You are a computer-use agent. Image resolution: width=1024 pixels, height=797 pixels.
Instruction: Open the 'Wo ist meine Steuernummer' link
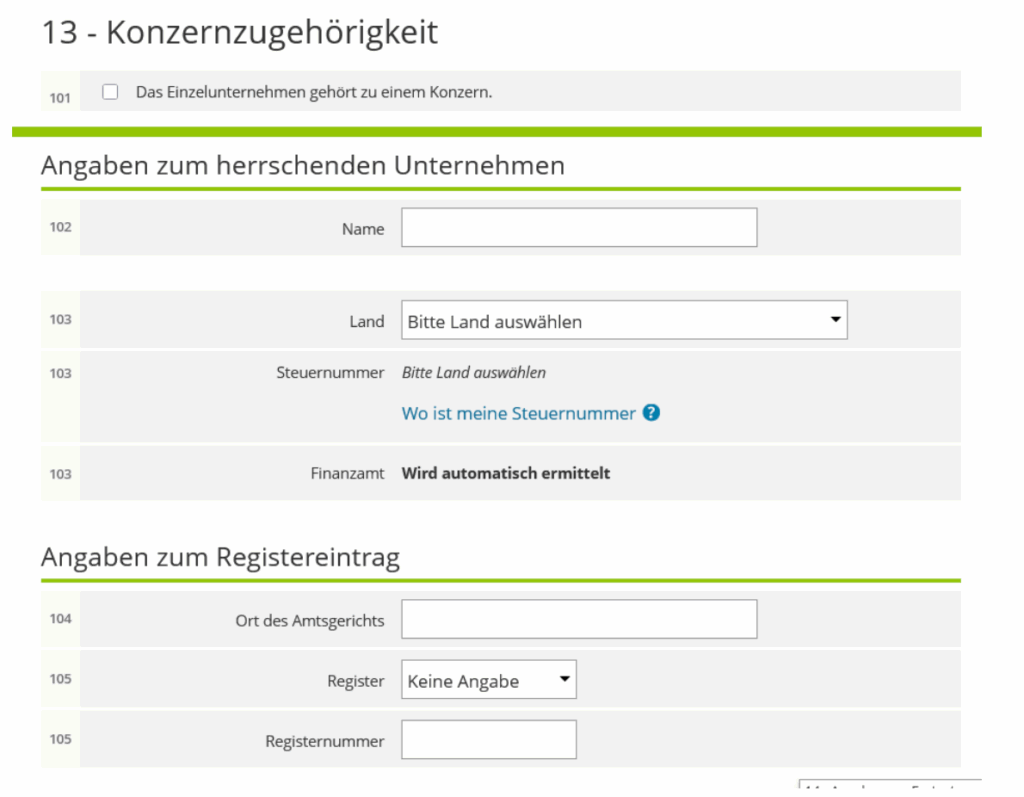(x=518, y=413)
